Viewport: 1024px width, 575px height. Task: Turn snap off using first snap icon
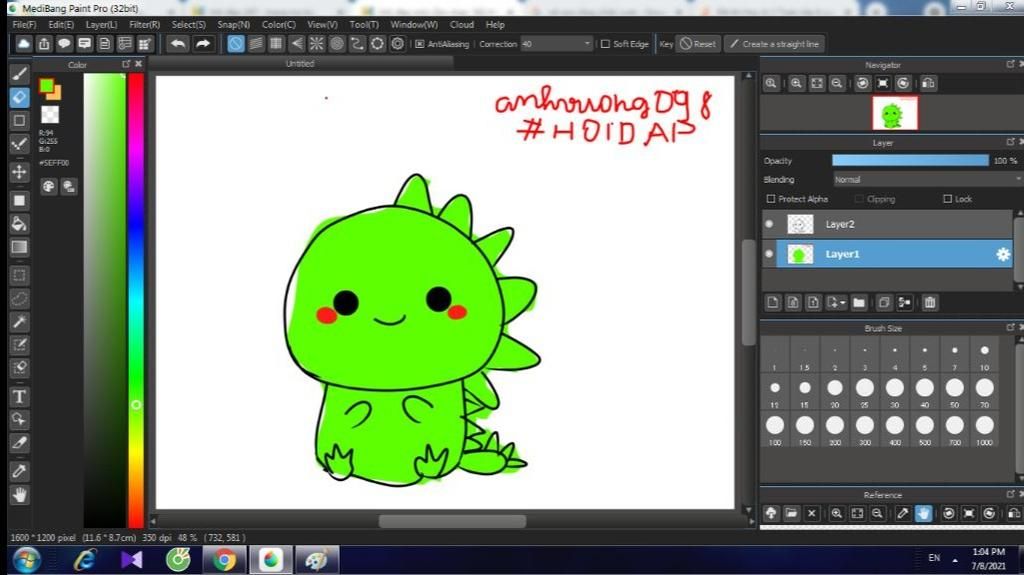pos(236,44)
